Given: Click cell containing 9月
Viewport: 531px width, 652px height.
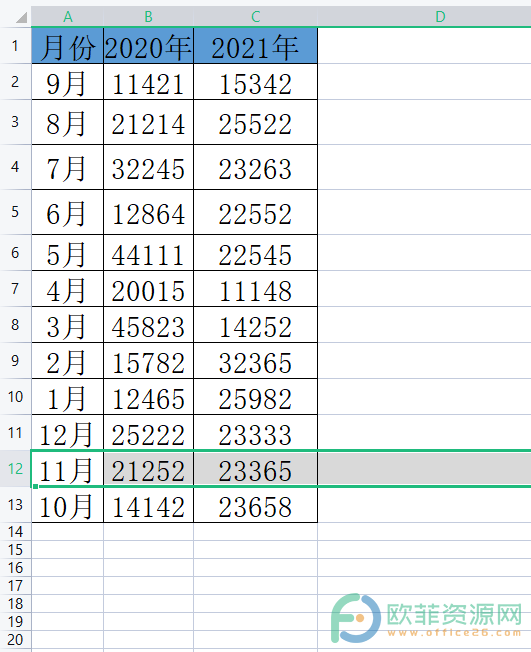Looking at the screenshot, I should tap(67, 82).
